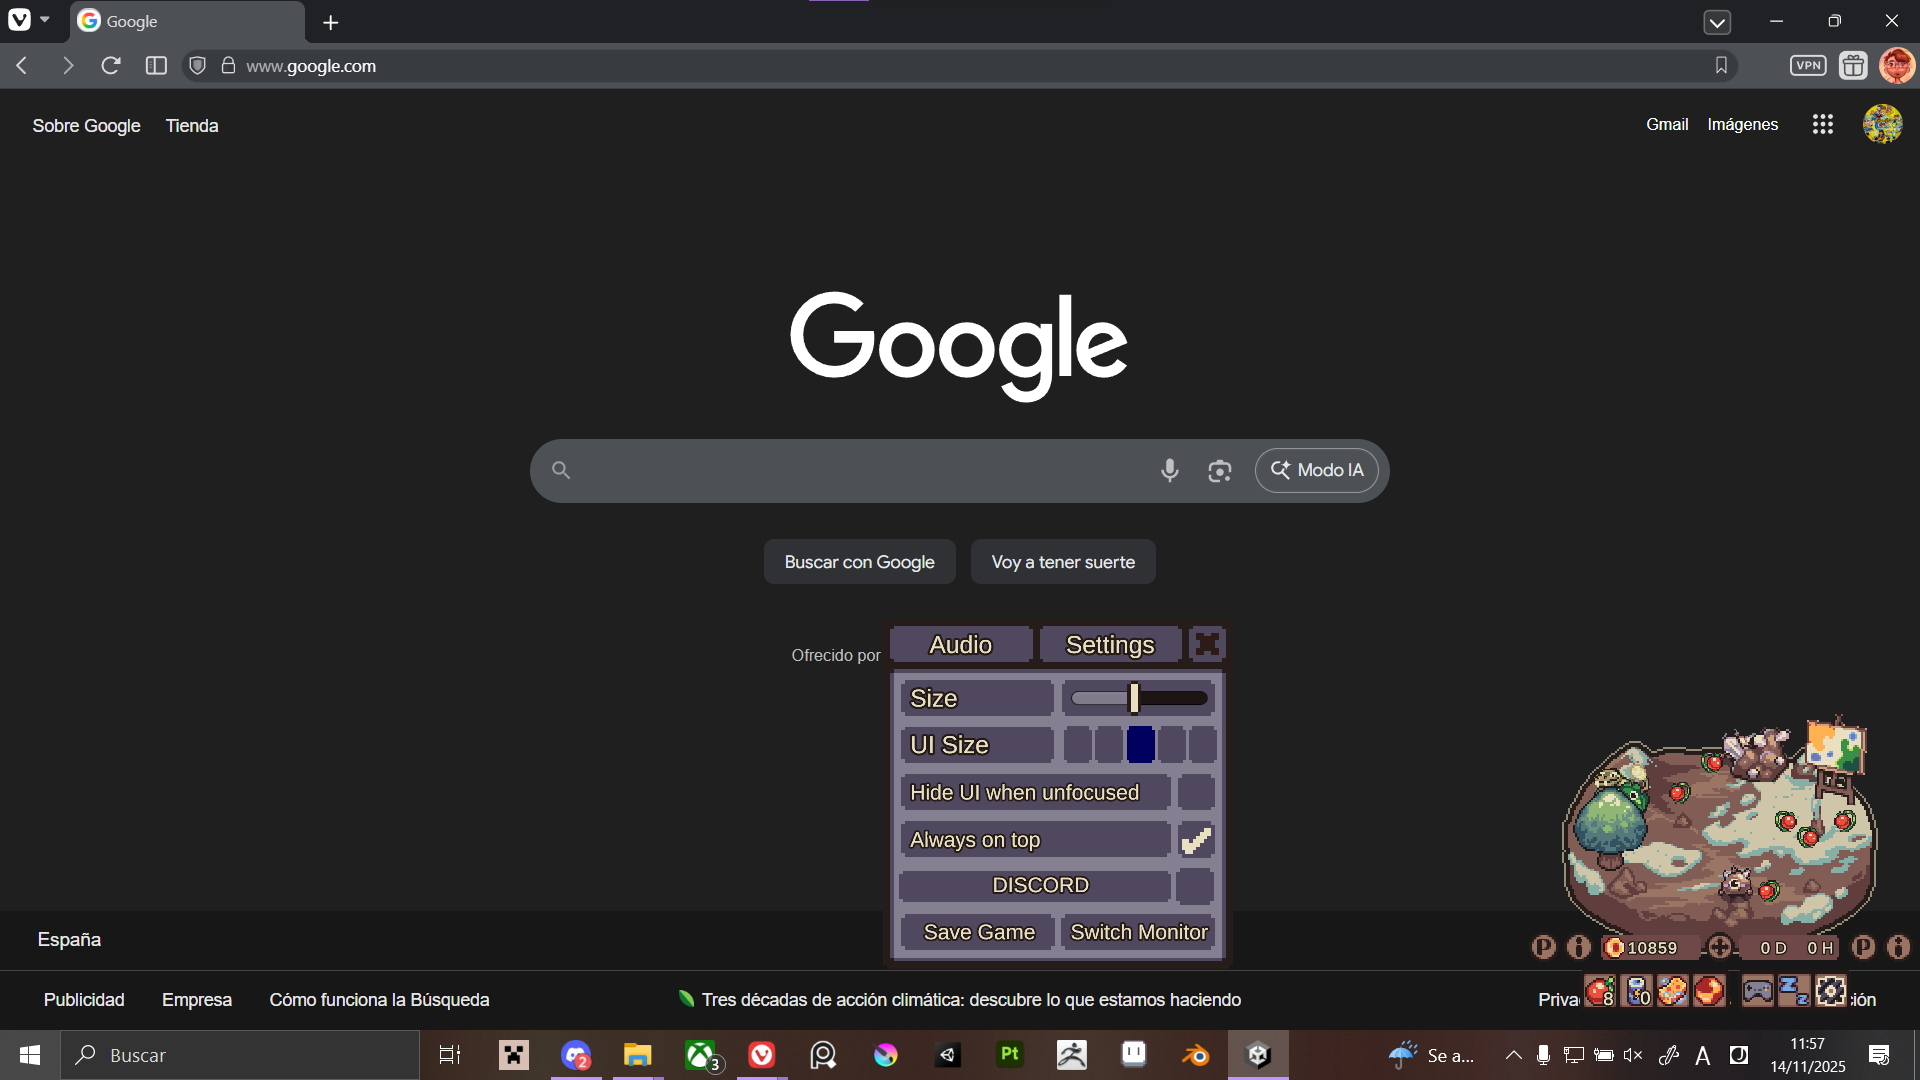
Task: Click the Save Game button
Action: tap(978, 932)
